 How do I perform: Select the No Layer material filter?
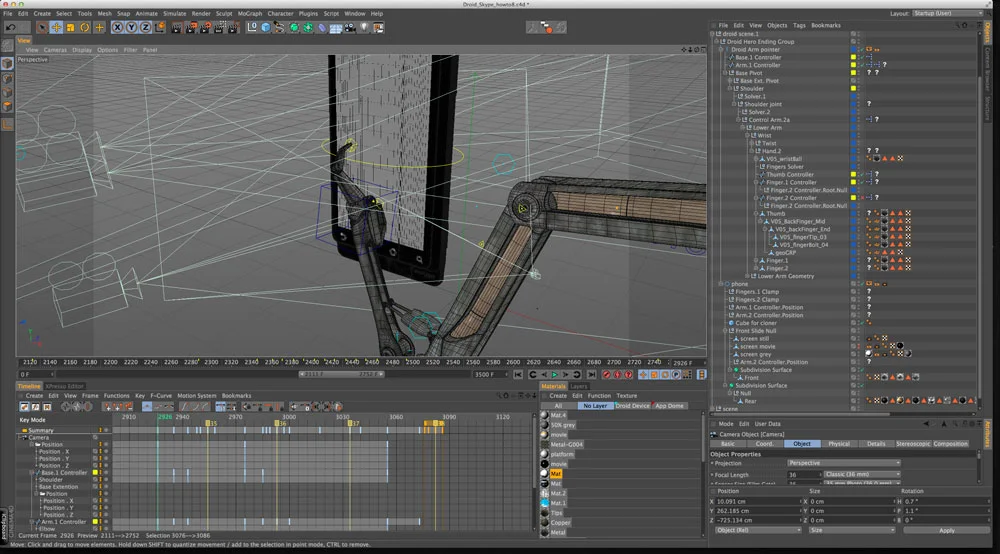click(x=595, y=406)
